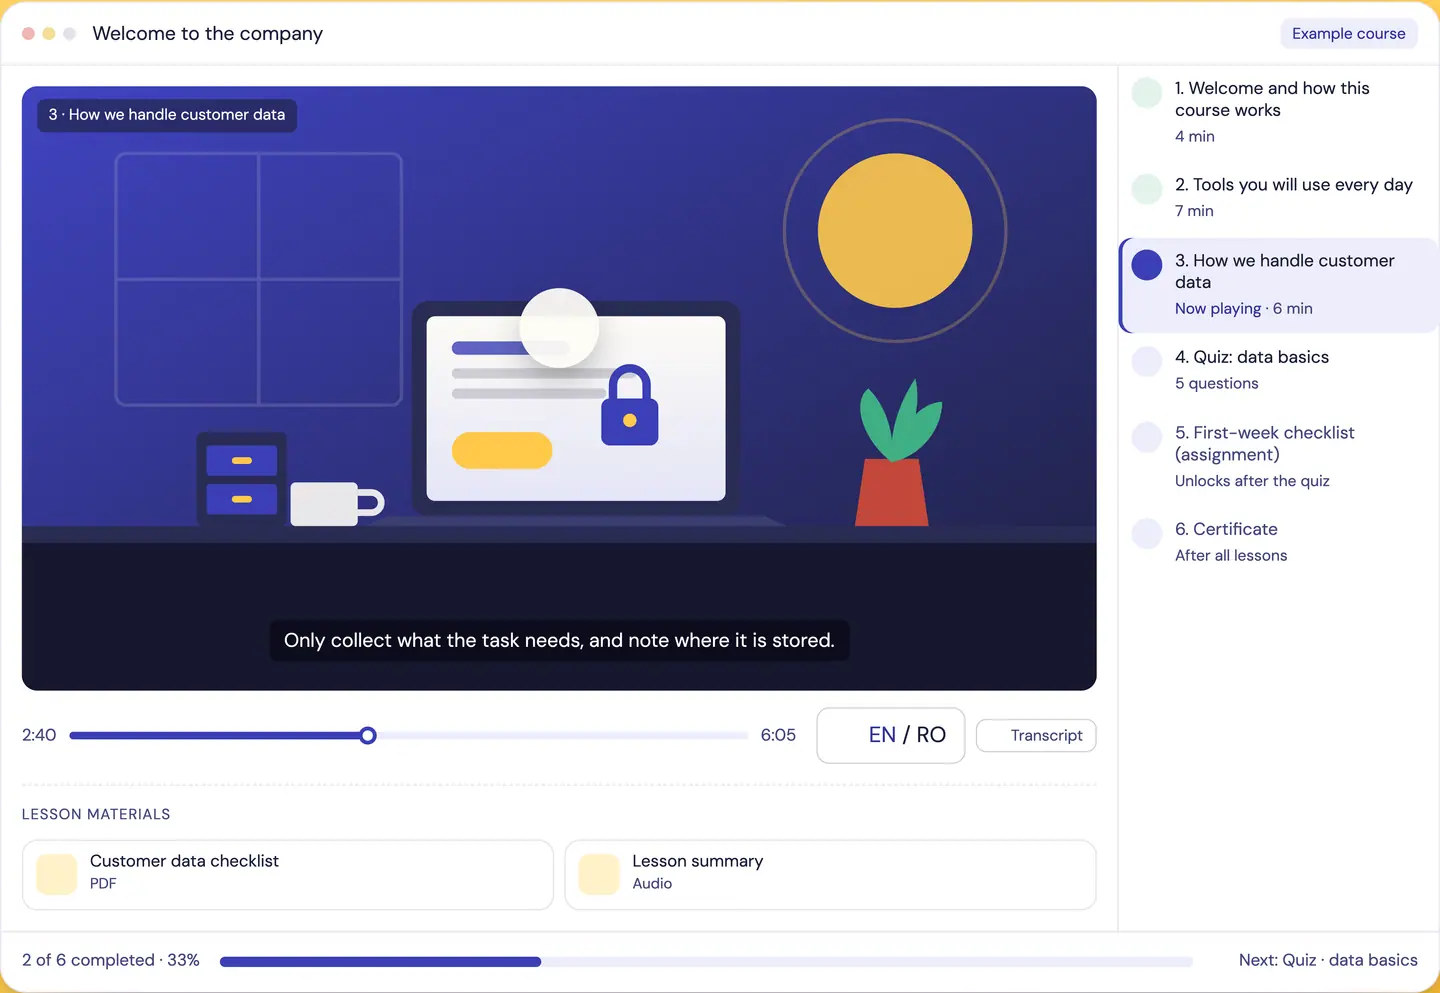Click the 'Welcome to the company' title
1440x993 pixels.
208,33
